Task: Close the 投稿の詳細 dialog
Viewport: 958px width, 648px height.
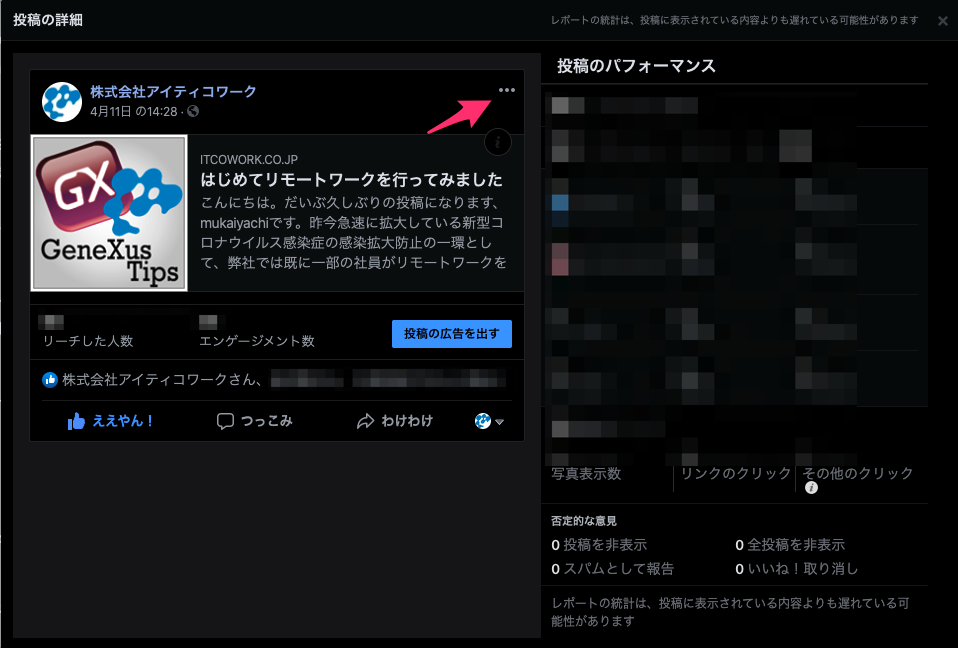Action: [943, 21]
